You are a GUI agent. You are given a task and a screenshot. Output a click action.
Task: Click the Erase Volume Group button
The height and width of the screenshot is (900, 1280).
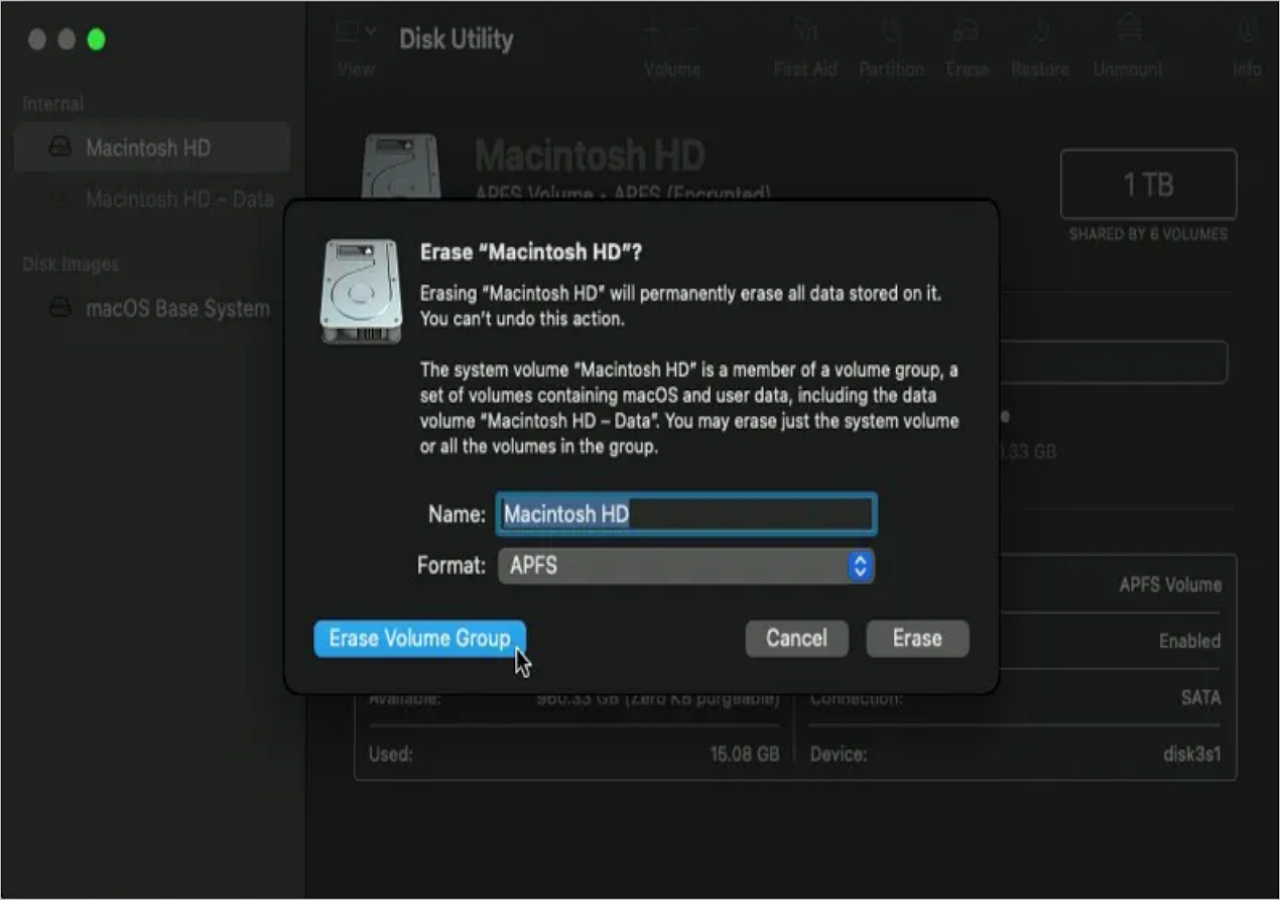coord(419,638)
